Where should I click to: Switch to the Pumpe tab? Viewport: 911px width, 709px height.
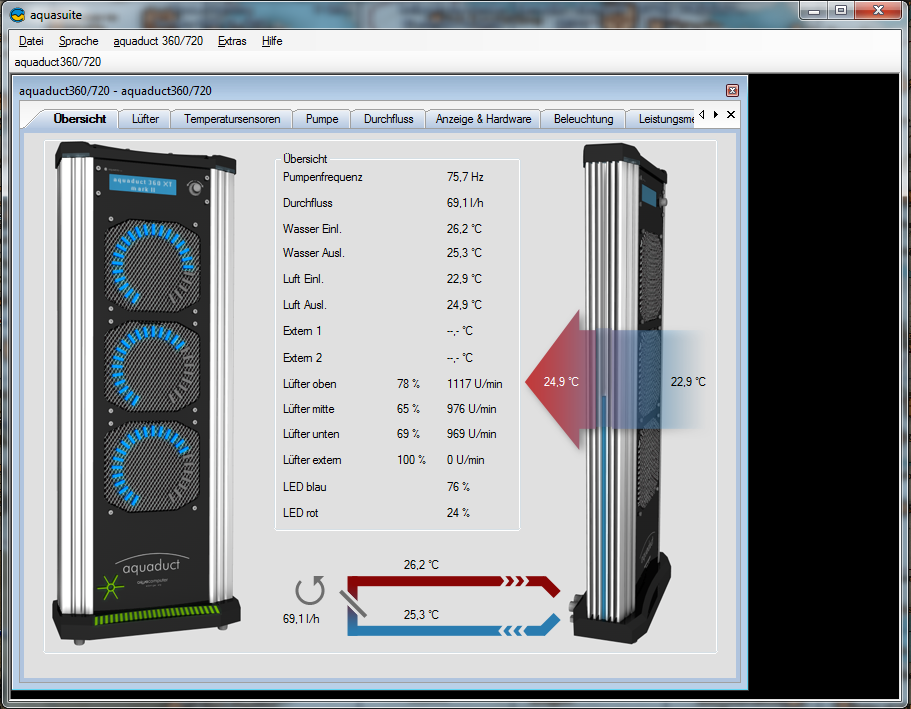coord(322,119)
